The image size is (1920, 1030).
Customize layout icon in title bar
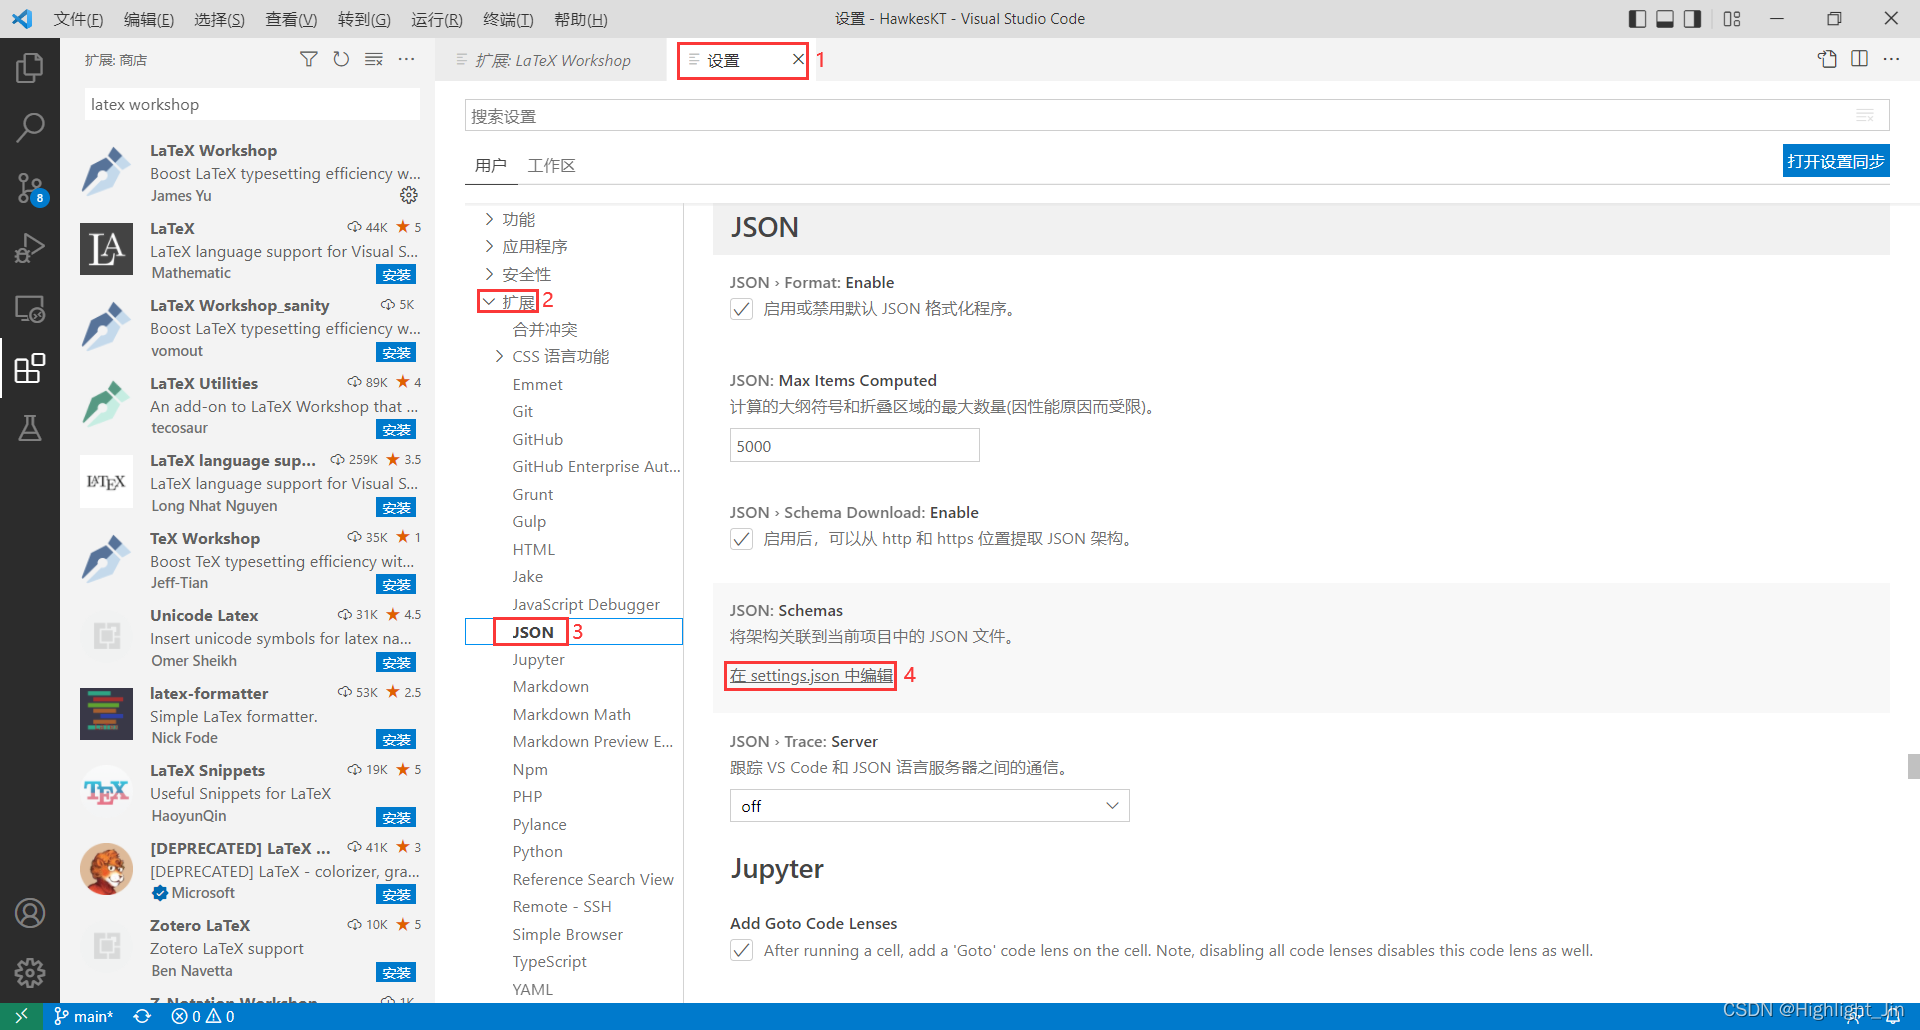(1732, 19)
